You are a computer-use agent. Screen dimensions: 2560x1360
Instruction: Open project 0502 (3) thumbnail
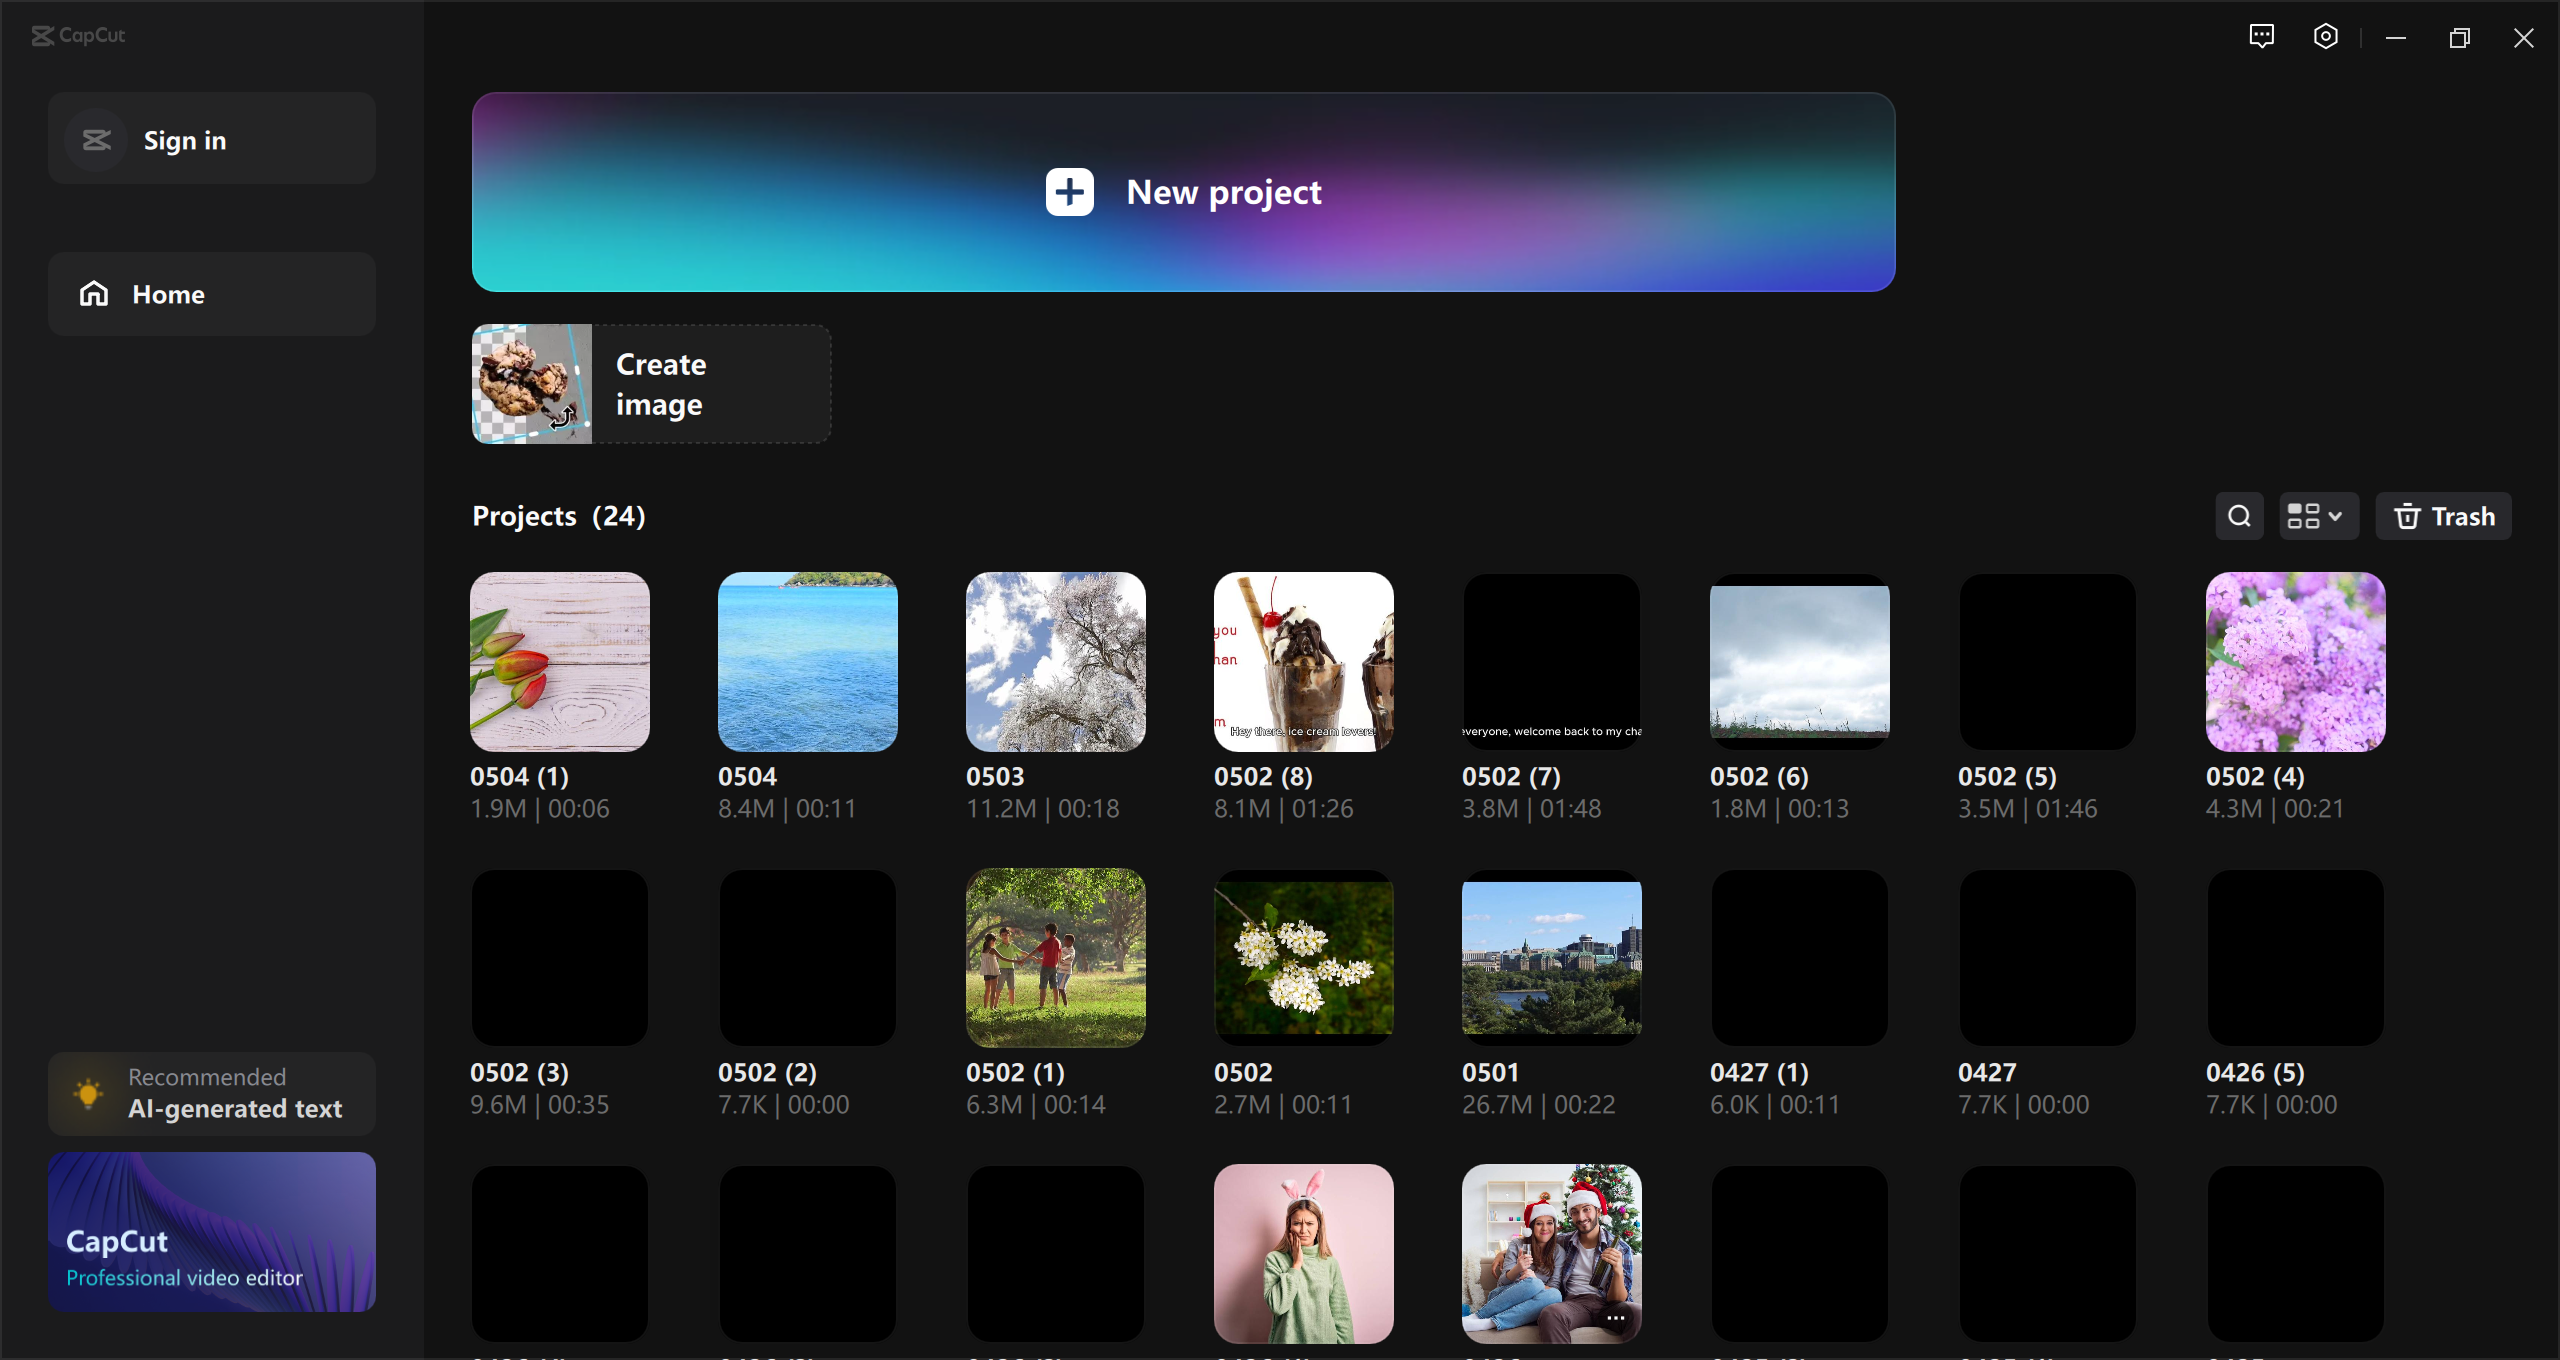click(560, 957)
